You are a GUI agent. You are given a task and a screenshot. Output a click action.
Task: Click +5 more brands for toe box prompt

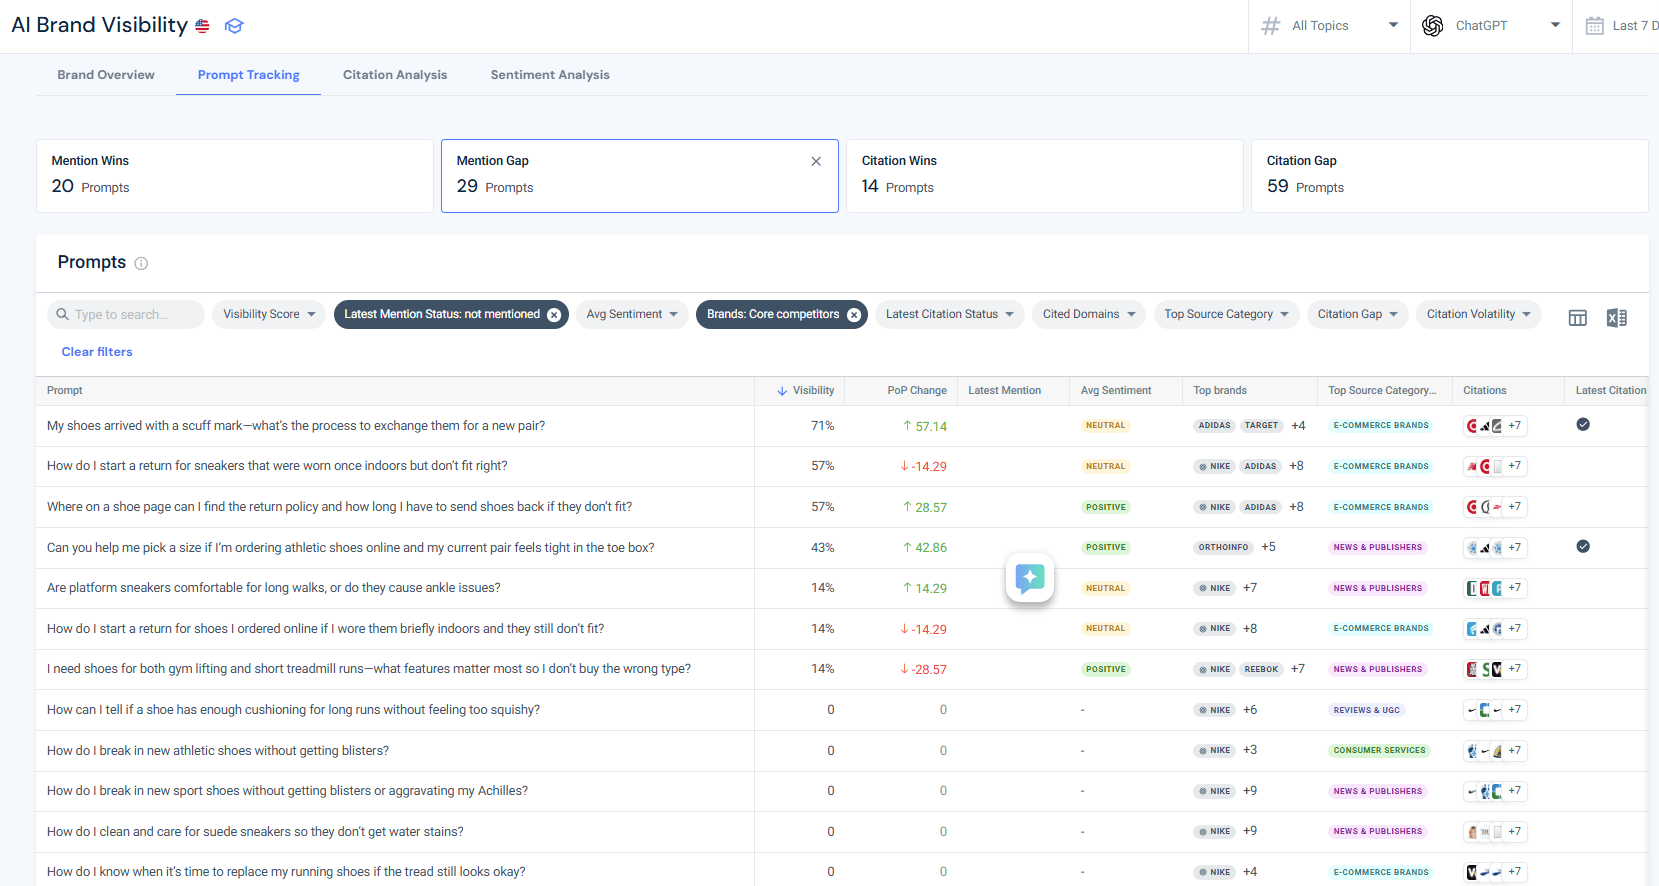click(1268, 547)
